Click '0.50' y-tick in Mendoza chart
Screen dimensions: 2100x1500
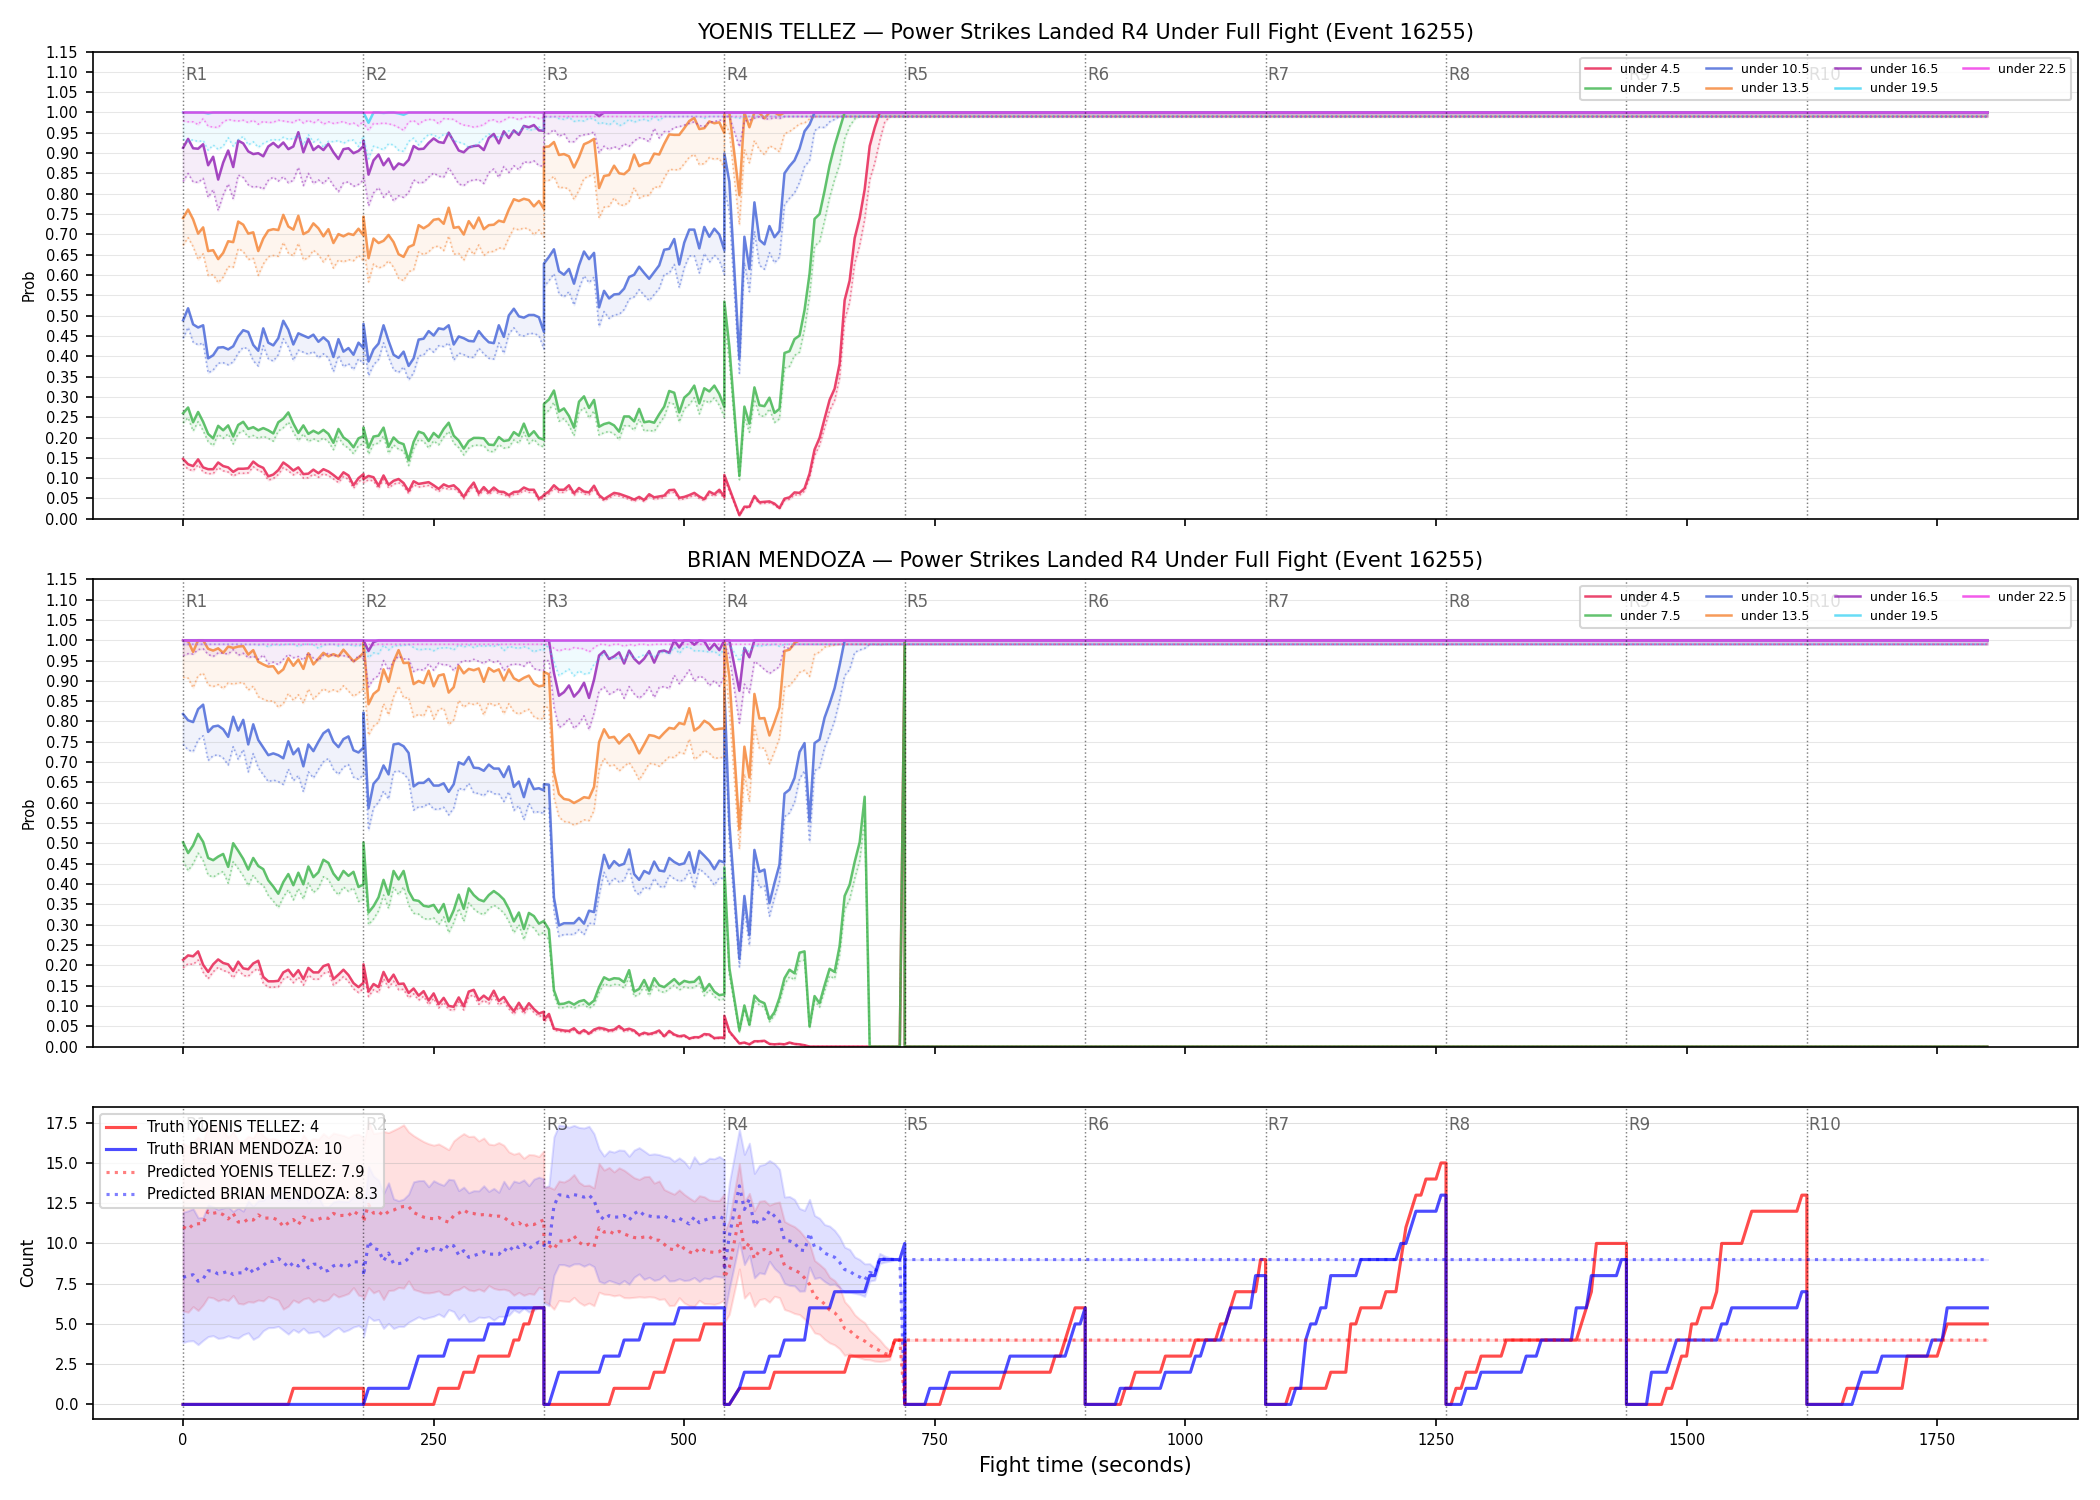click(62, 844)
